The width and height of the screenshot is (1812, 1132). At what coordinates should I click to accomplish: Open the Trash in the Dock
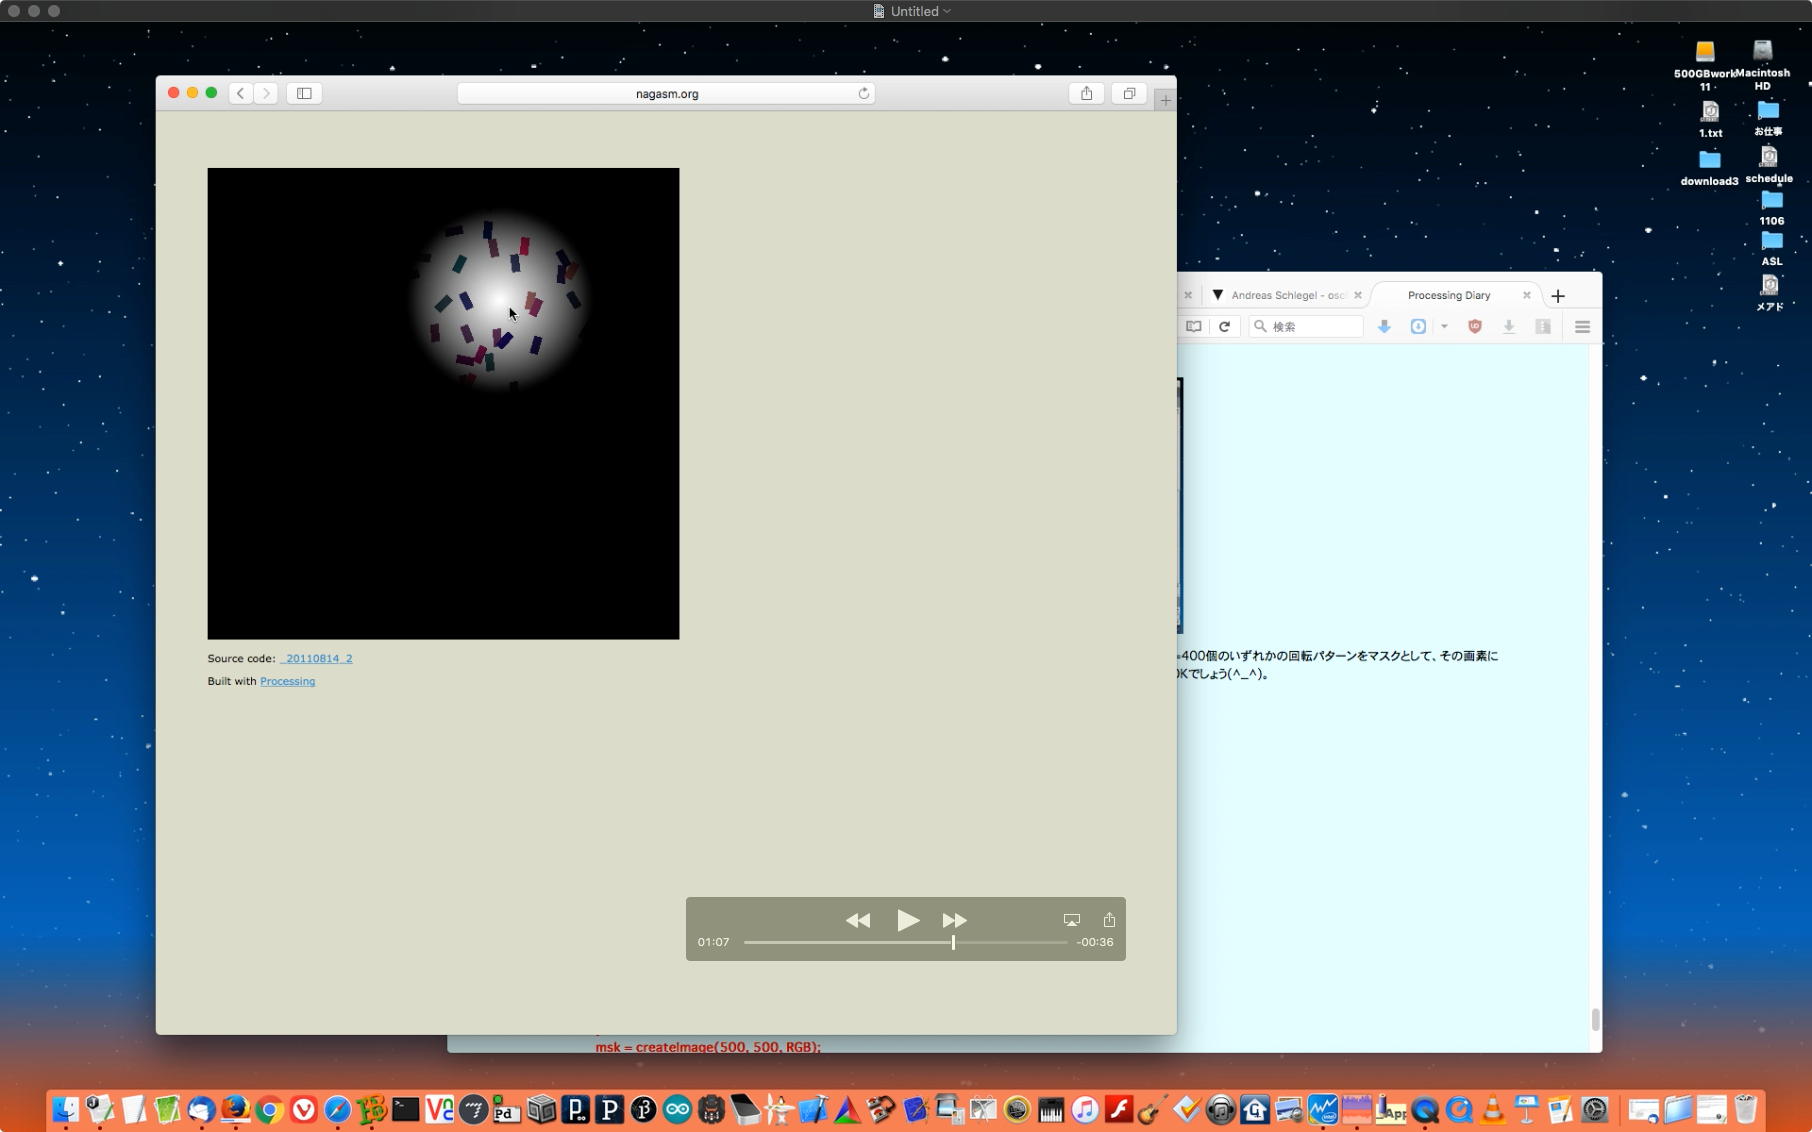click(x=1745, y=1109)
